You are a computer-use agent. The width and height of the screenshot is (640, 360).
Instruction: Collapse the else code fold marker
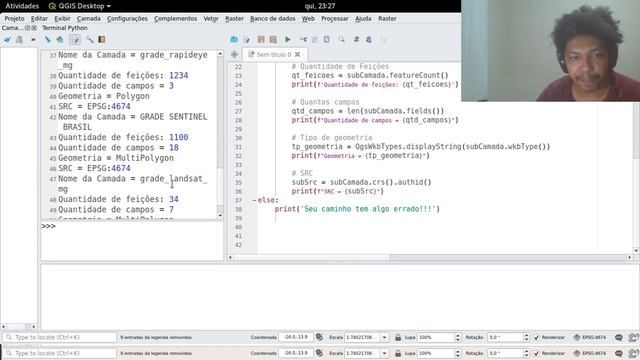click(254, 200)
